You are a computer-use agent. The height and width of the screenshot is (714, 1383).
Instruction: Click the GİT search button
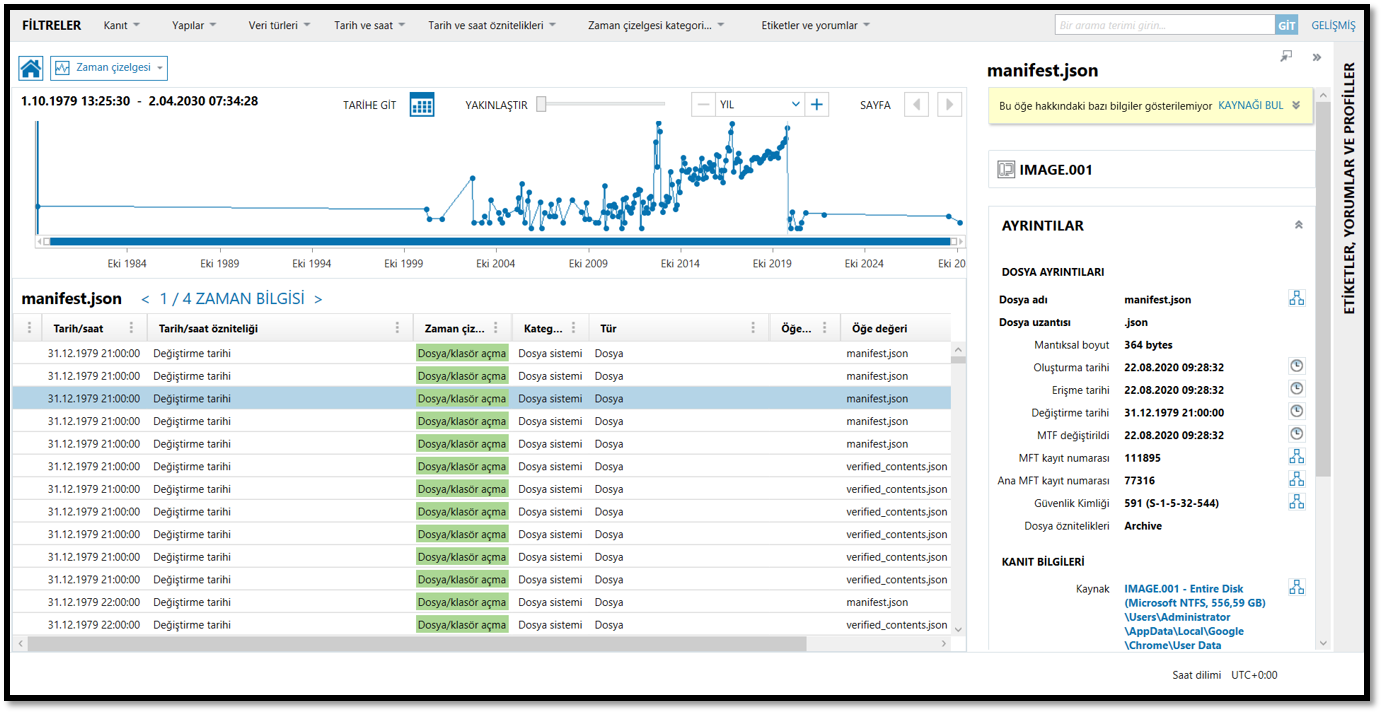(1286, 26)
